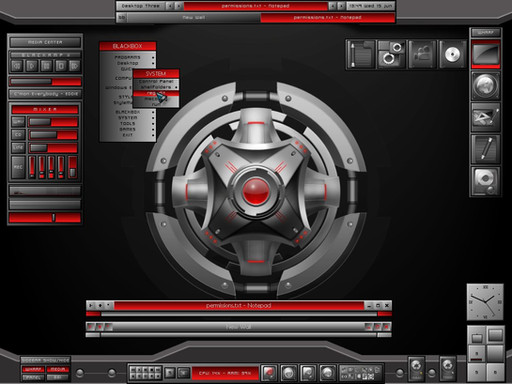Adjust the CD volume slider in mixer

click(x=53, y=135)
